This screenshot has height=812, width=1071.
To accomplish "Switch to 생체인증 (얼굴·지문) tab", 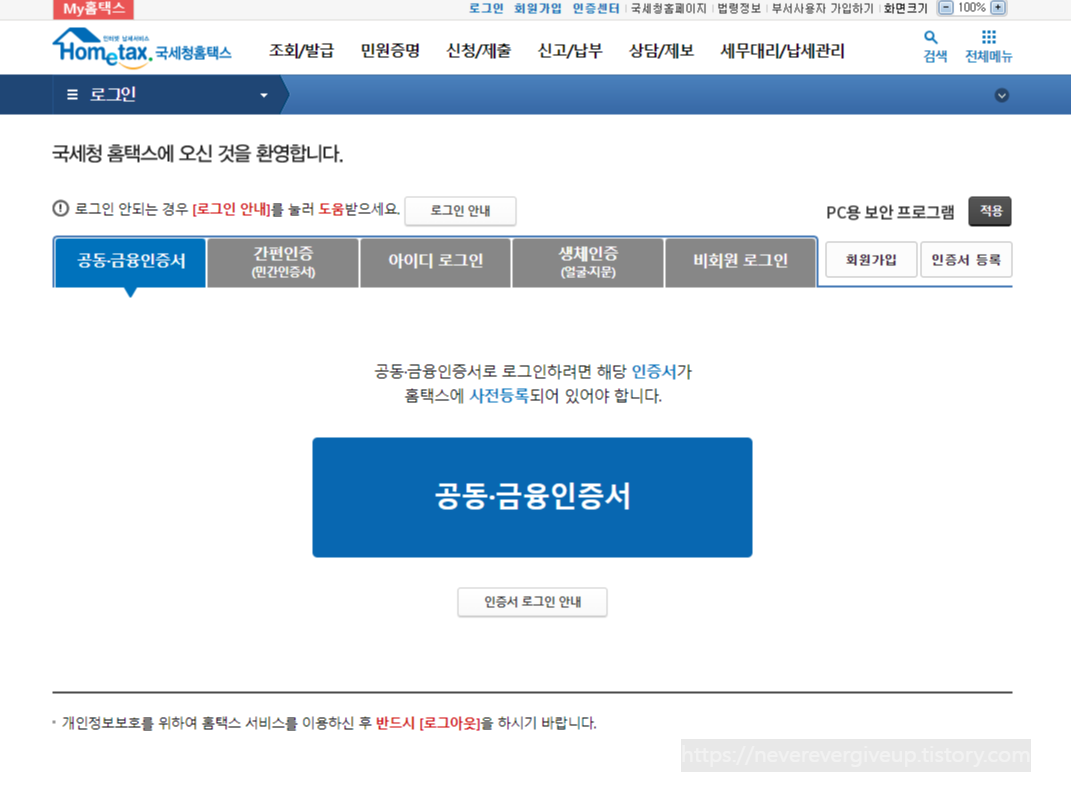I will pos(588,262).
